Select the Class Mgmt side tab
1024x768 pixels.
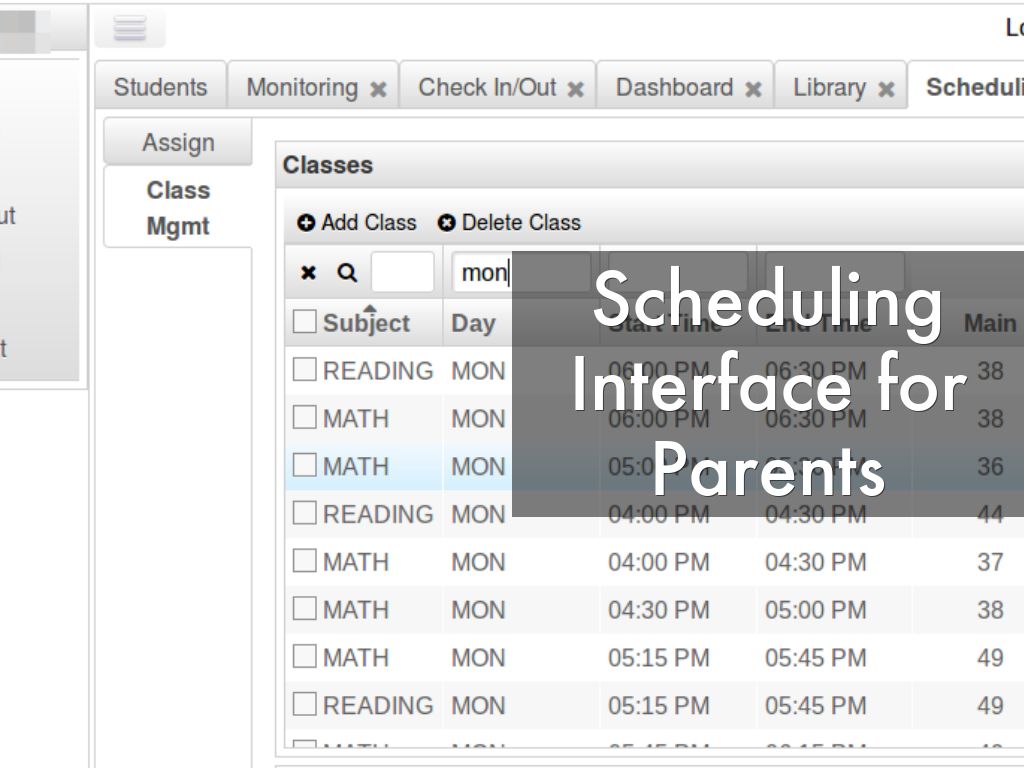(x=178, y=208)
